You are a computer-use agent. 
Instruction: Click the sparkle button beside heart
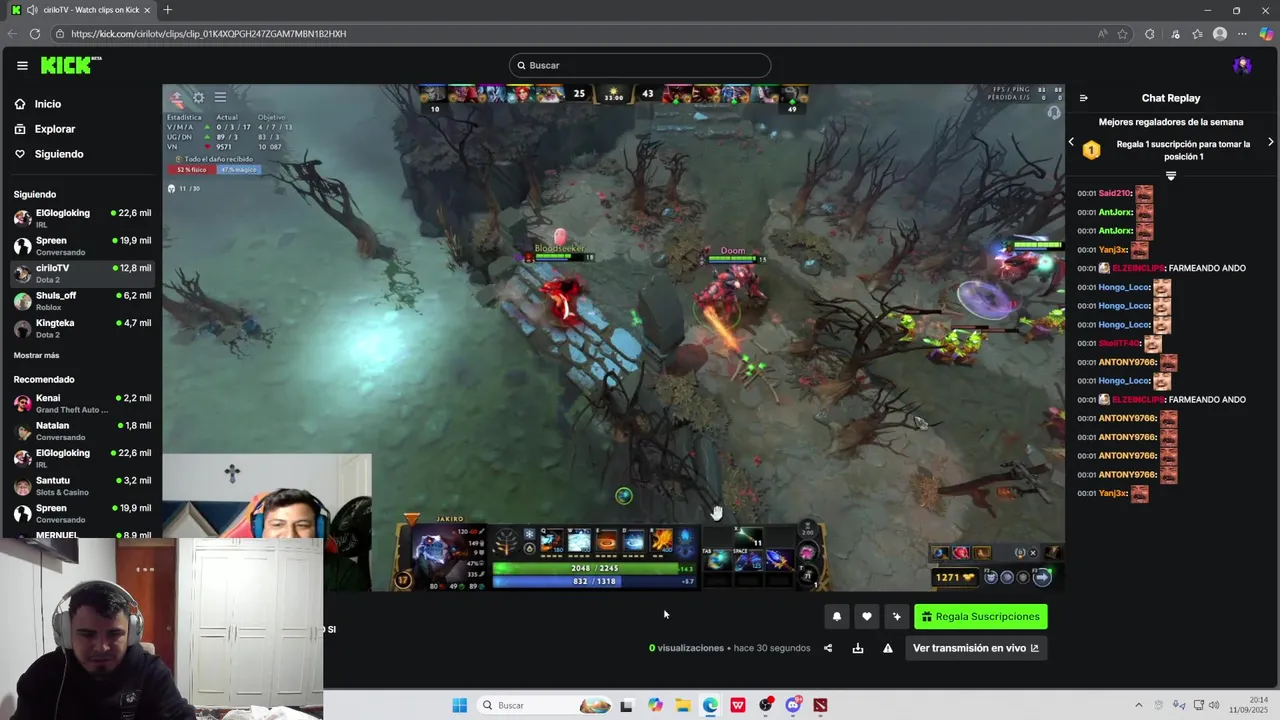tap(896, 617)
